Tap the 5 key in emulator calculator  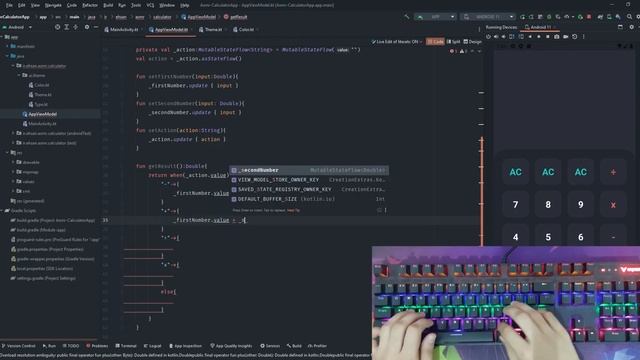(548, 237)
